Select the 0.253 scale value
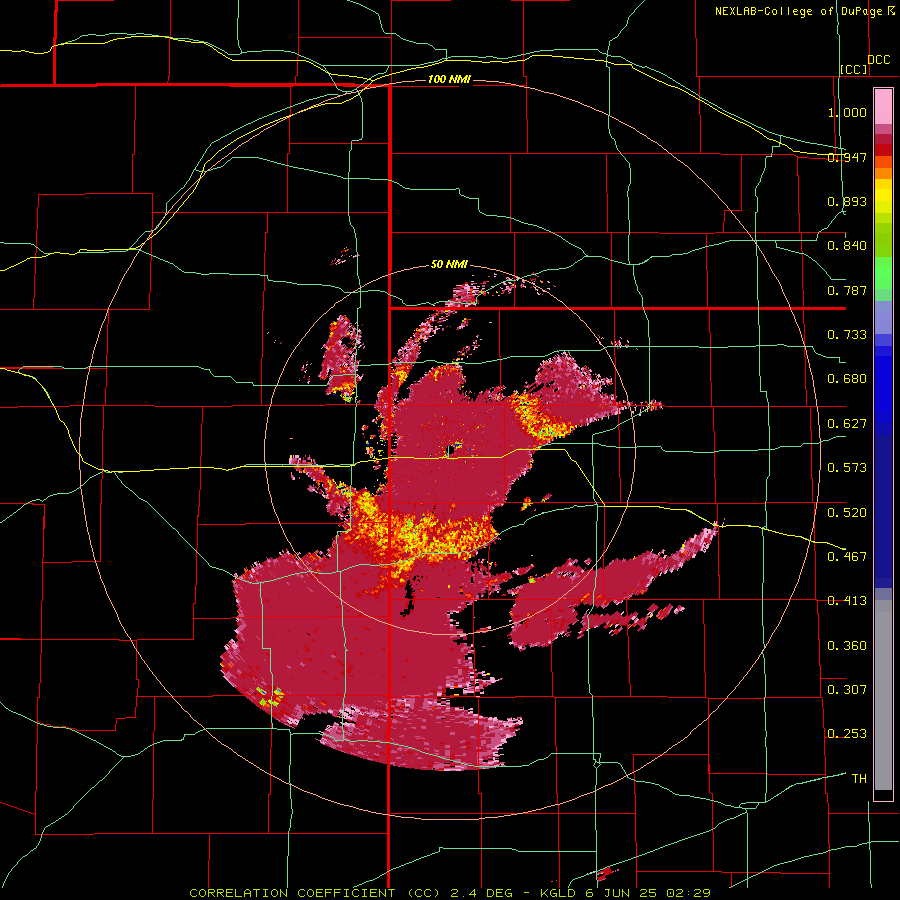900x900 pixels. (x=847, y=734)
